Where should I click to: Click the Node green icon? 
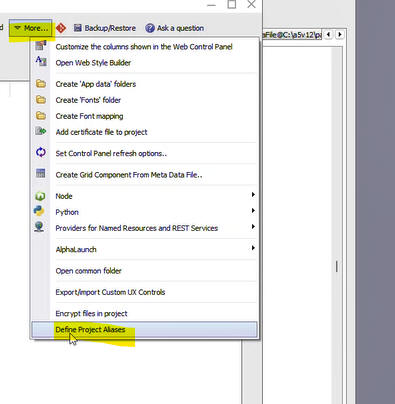(40, 196)
